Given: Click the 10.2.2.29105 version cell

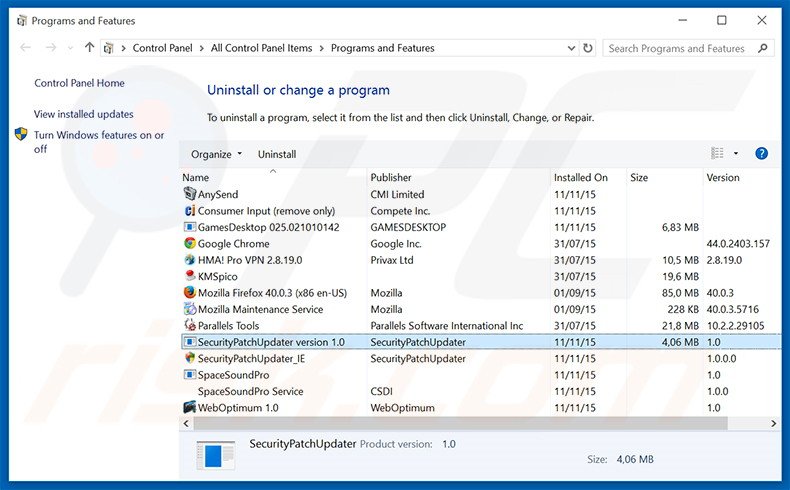Looking at the screenshot, I should [735, 326].
